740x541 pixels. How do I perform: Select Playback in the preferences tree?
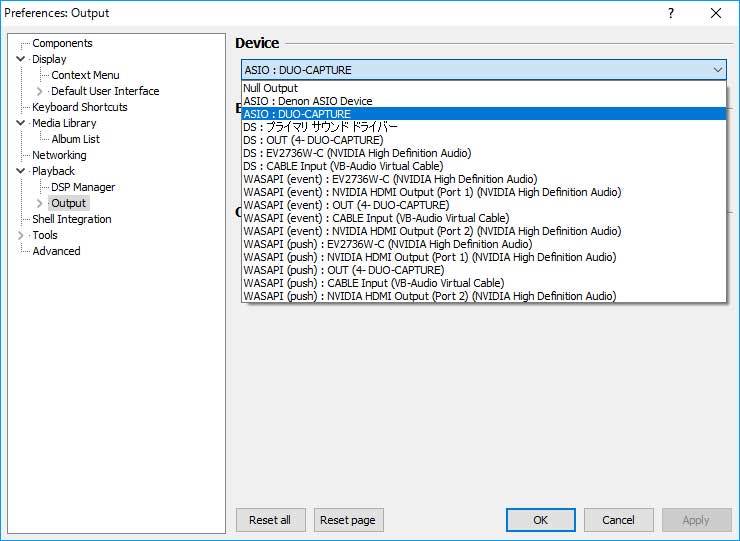click(x=53, y=171)
